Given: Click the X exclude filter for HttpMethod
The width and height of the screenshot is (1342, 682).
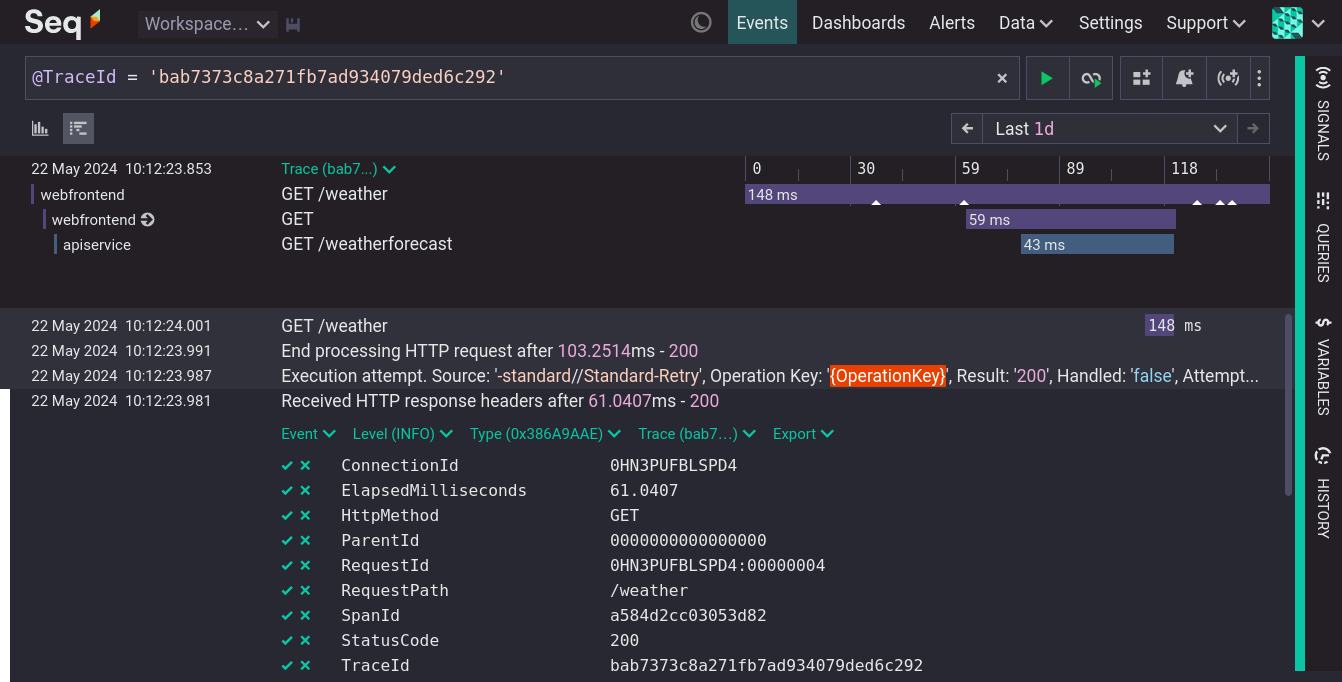Looking at the screenshot, I should [x=305, y=516].
